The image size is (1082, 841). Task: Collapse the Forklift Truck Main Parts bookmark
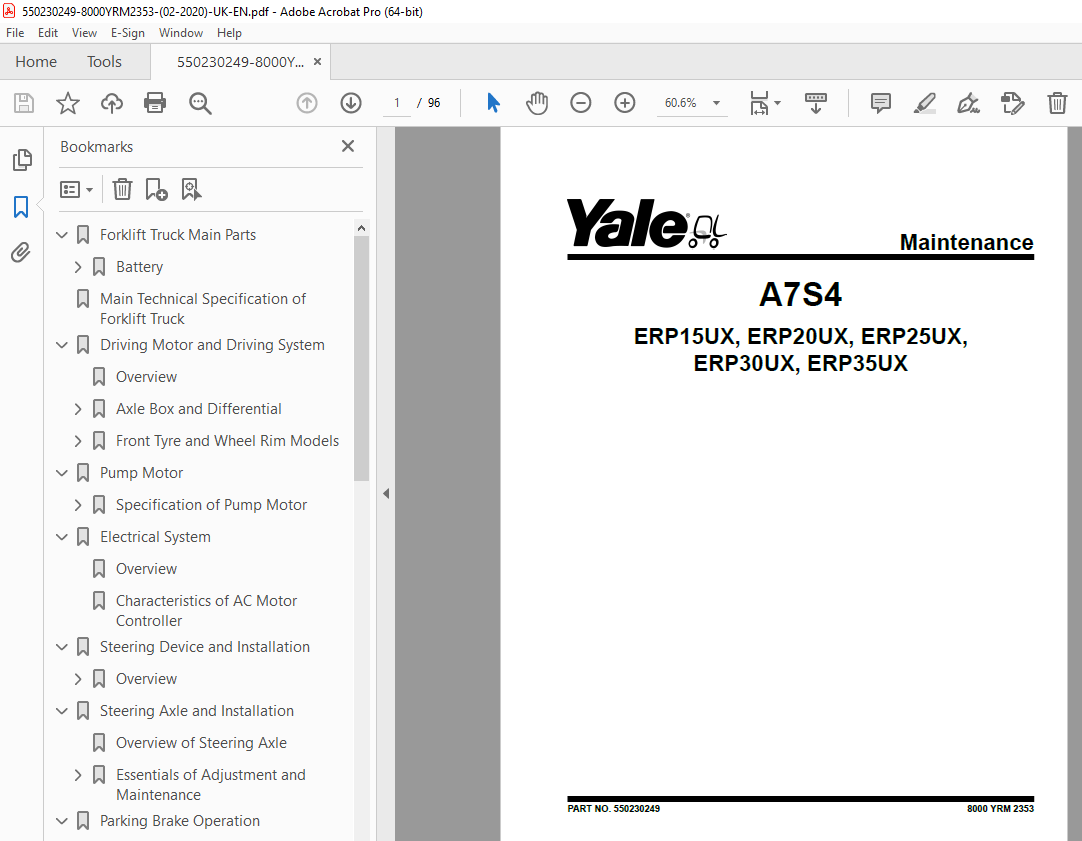click(62, 235)
